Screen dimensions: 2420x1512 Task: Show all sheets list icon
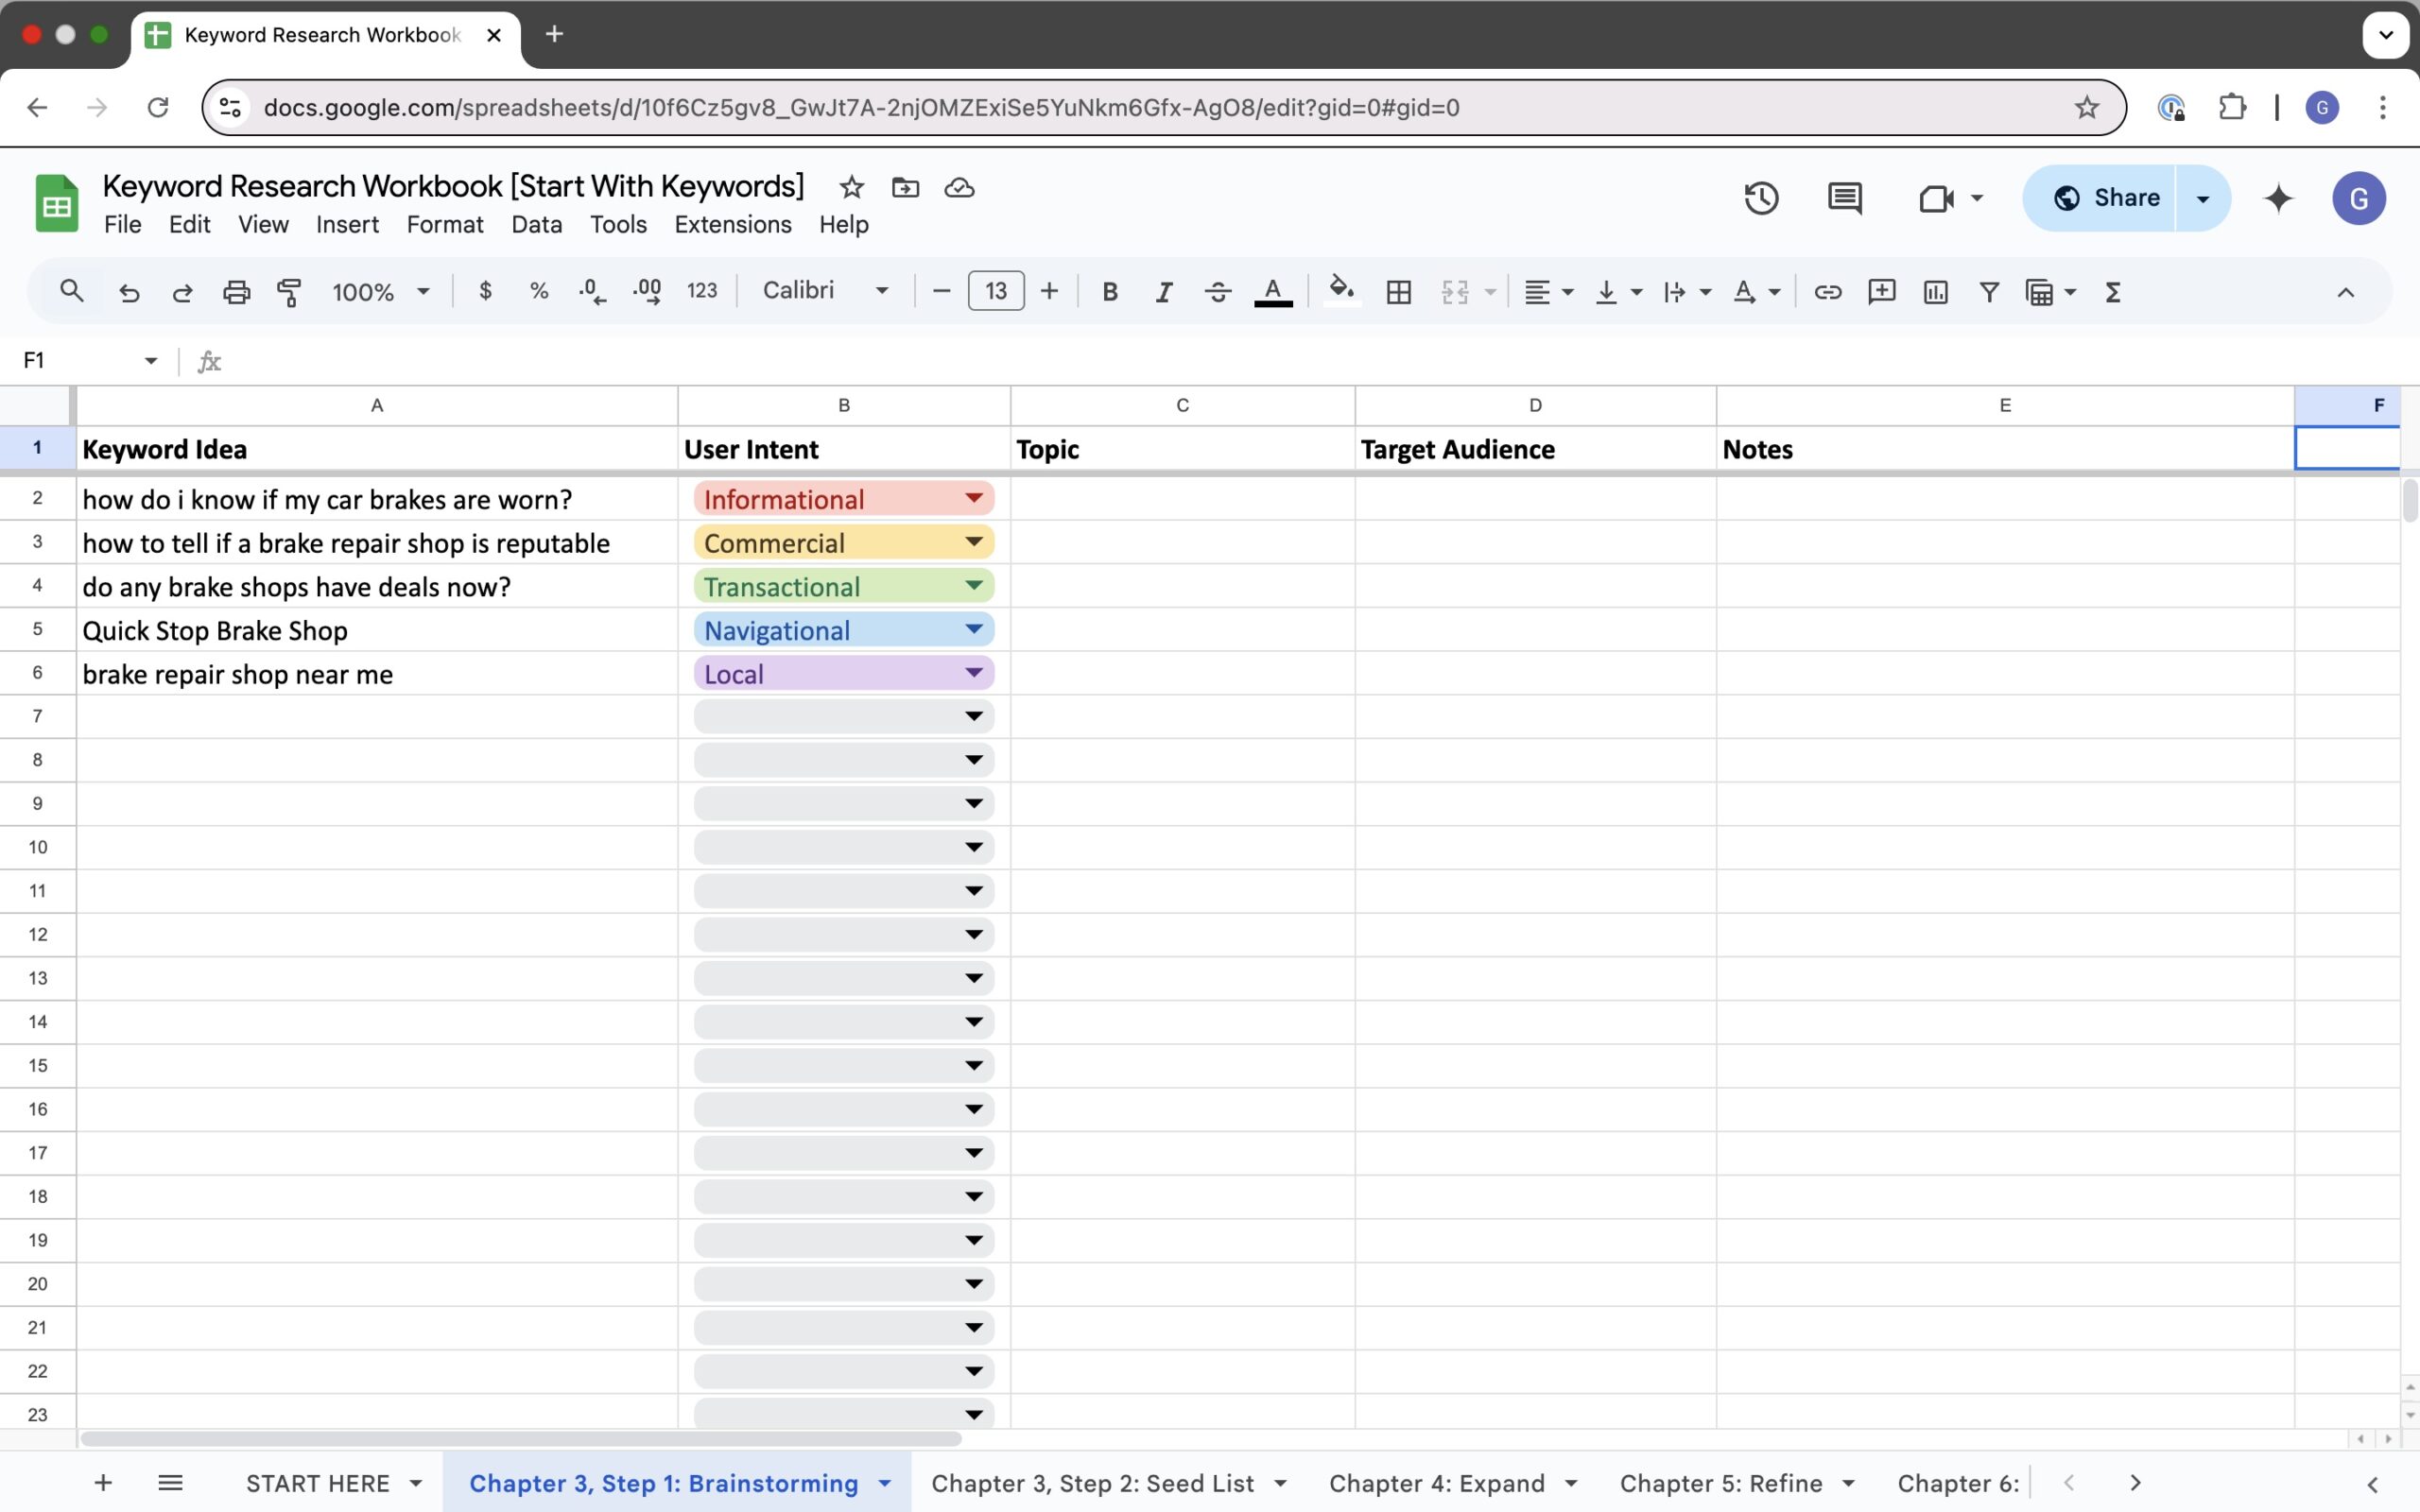pos(170,1482)
